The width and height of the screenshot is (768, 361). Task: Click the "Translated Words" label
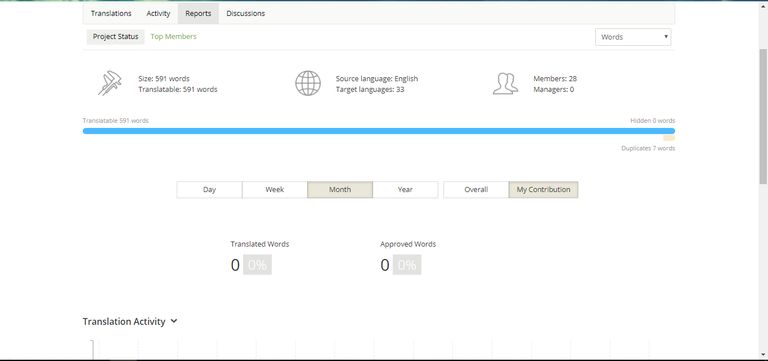coord(260,244)
